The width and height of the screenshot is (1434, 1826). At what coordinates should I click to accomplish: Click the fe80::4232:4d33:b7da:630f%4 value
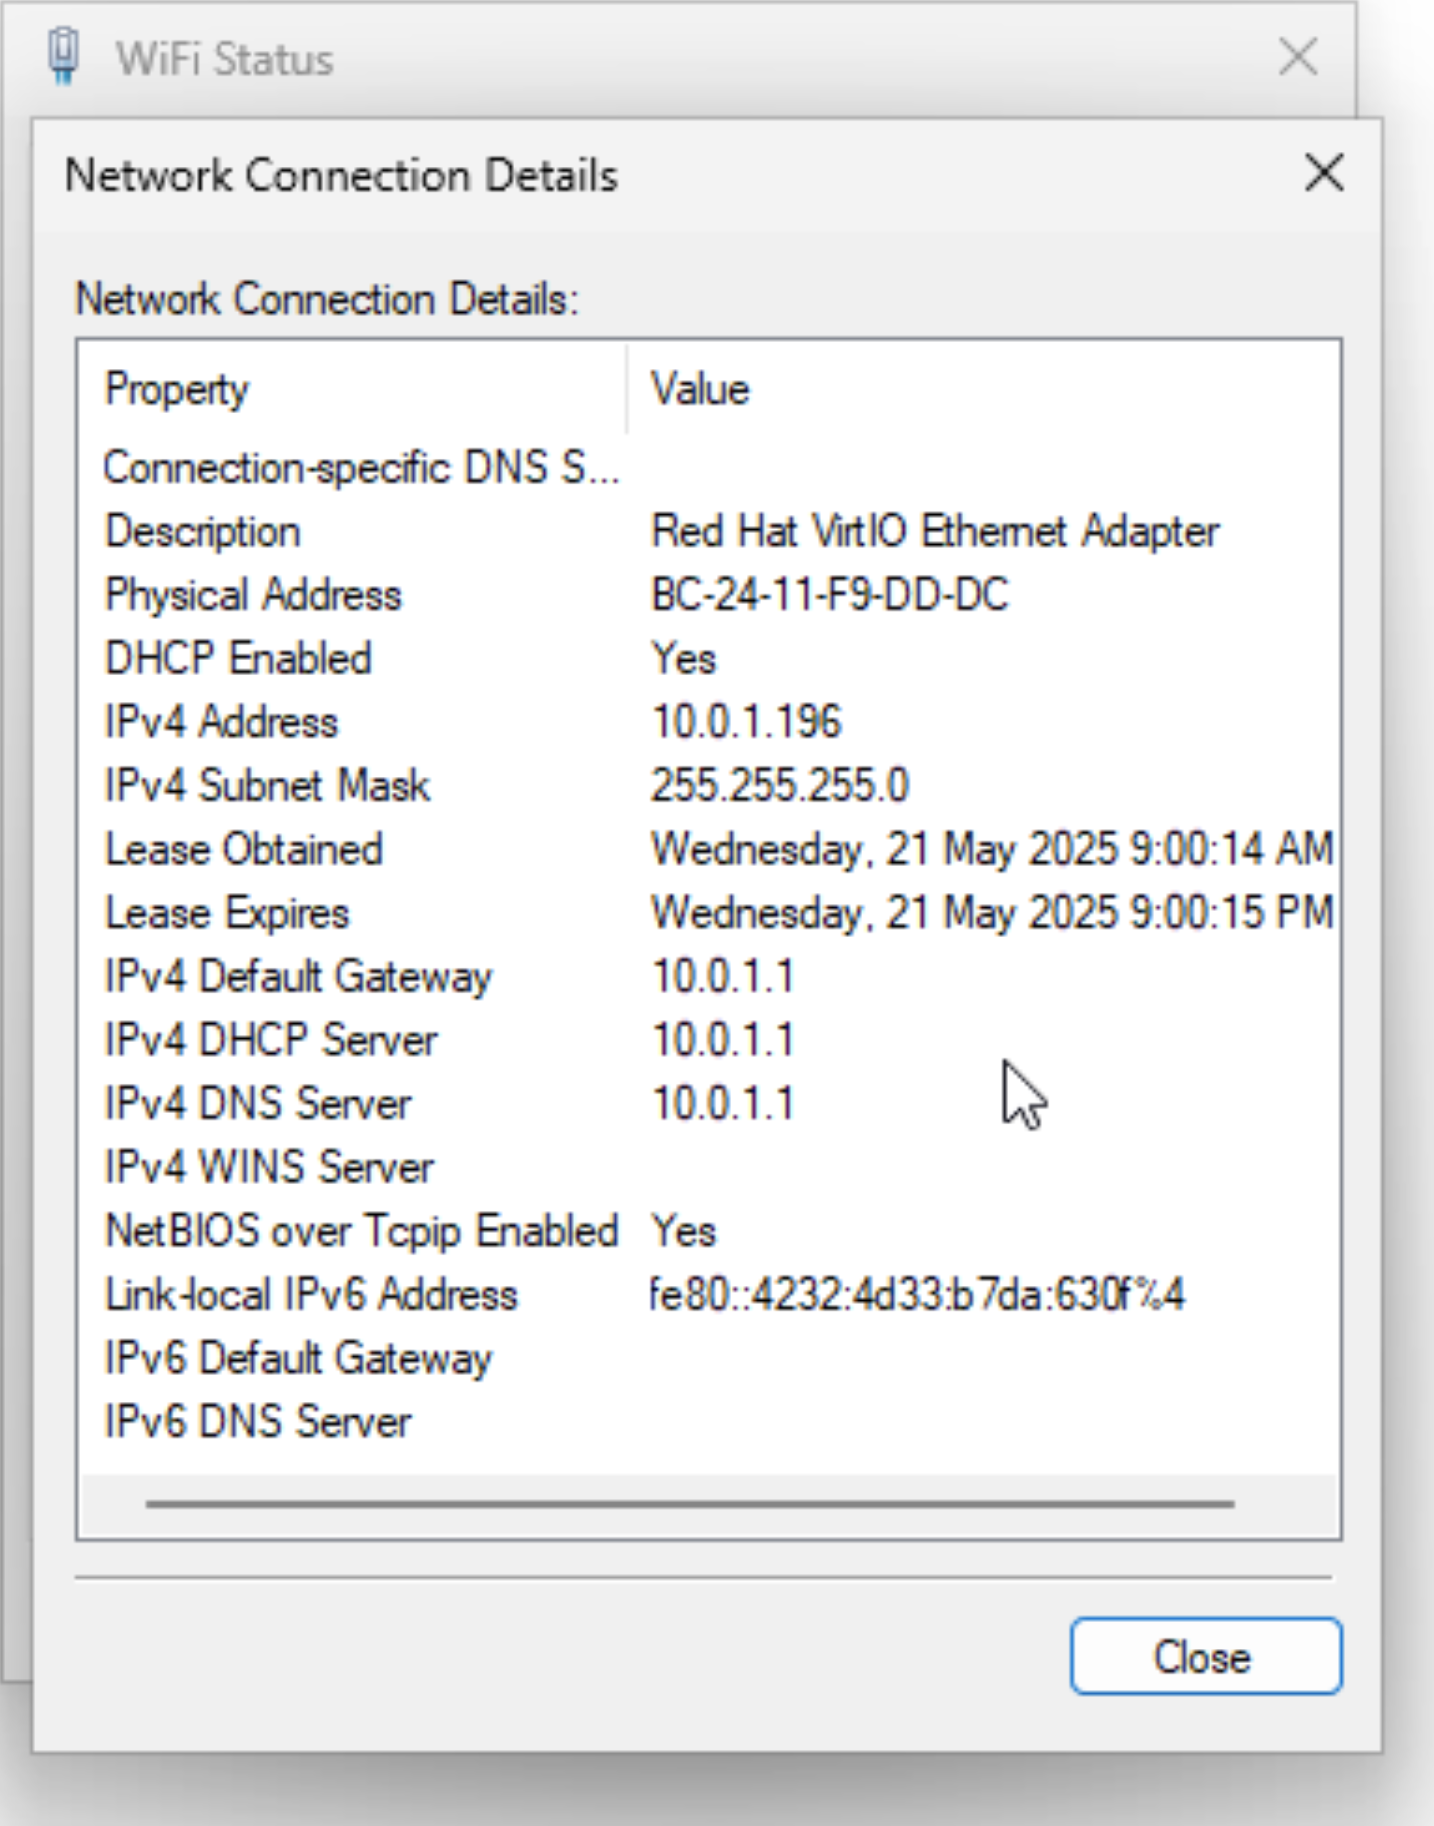click(x=917, y=1295)
